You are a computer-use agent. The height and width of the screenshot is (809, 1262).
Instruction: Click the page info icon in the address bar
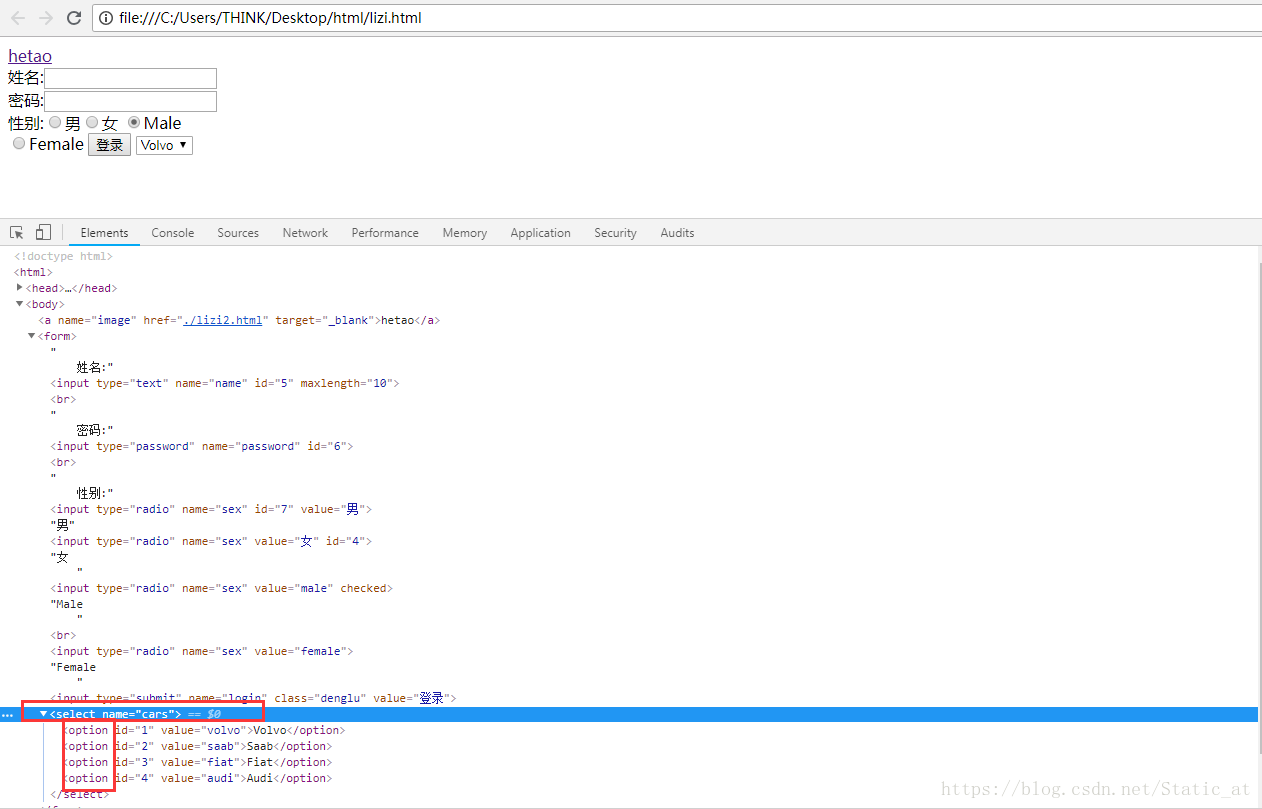point(106,17)
